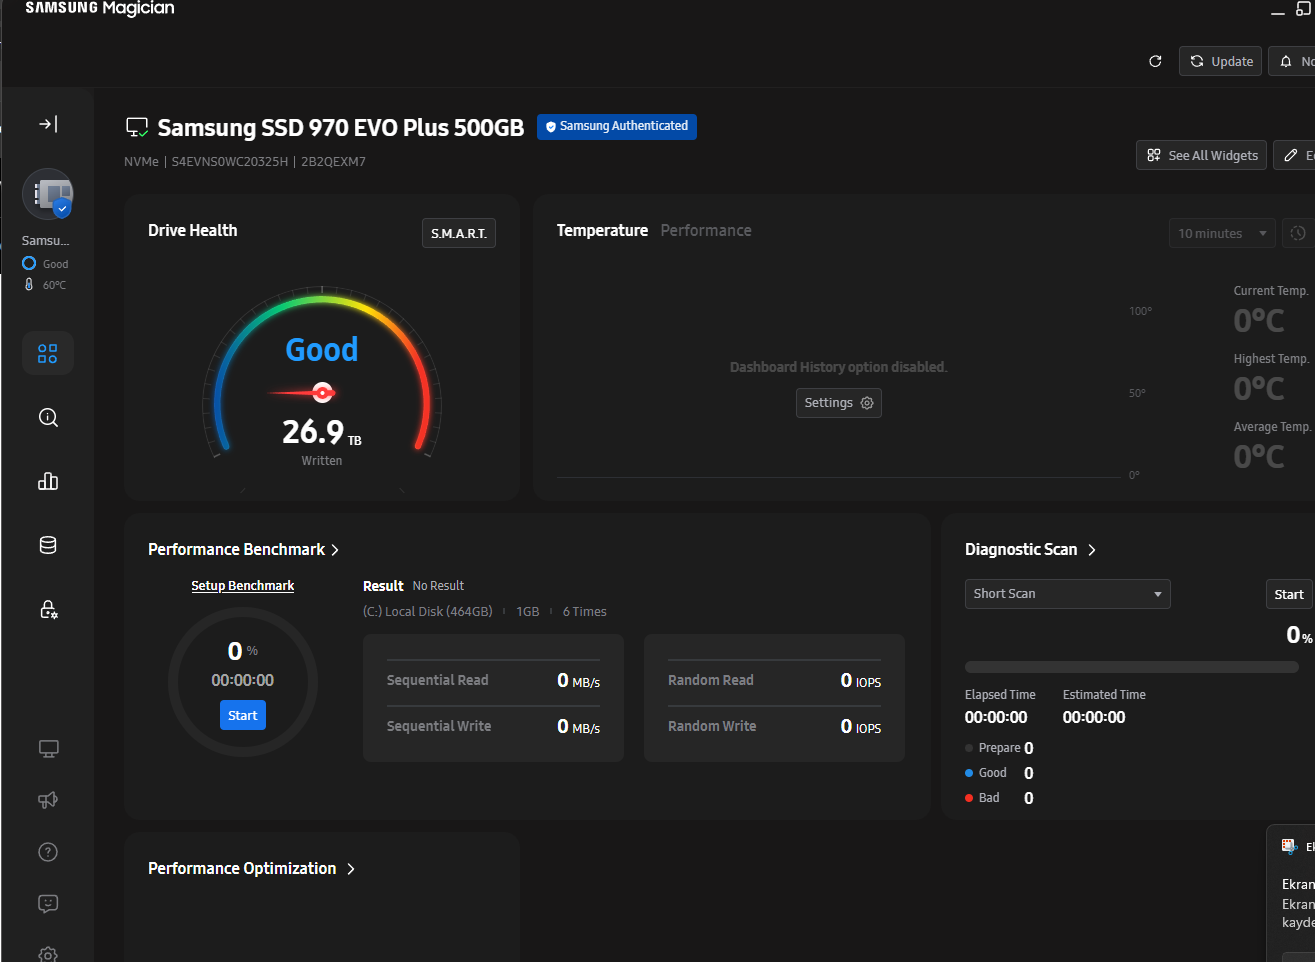Click the Drive Health gauge showing Good
This screenshot has width=1315, height=962.
pyautogui.click(x=322, y=375)
